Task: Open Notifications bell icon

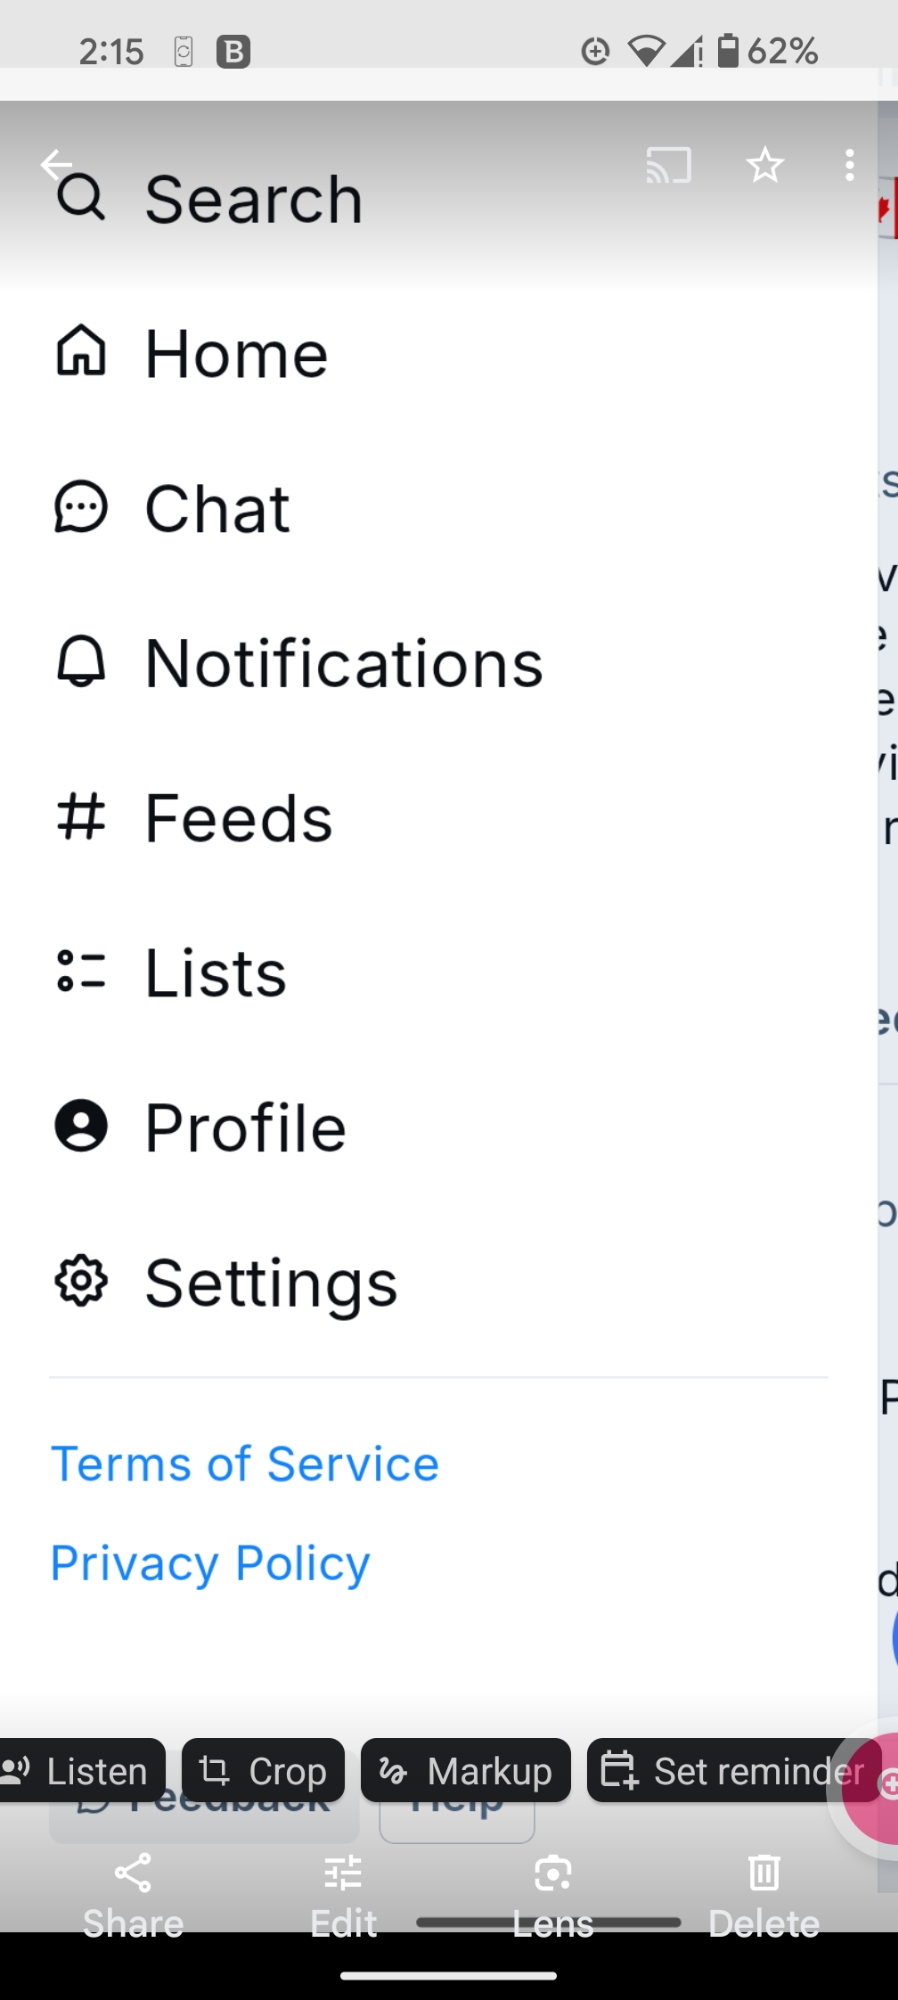Action: coord(81,662)
